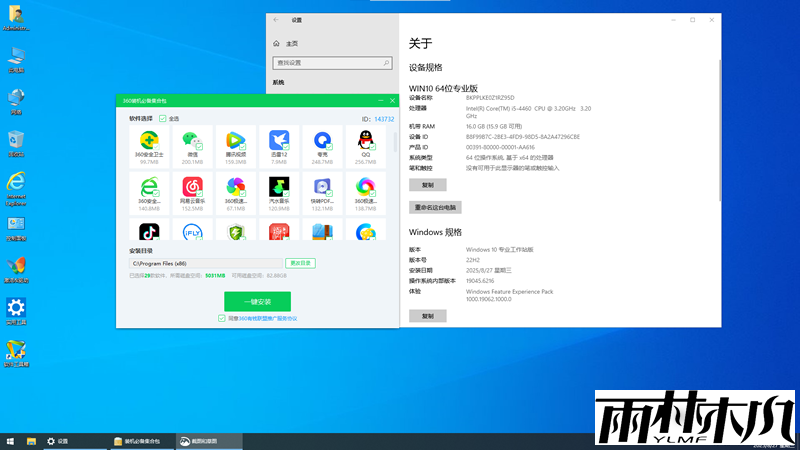Open the blue gear tool desktop icon
Viewport: 800px width, 450px height.
pos(16,308)
